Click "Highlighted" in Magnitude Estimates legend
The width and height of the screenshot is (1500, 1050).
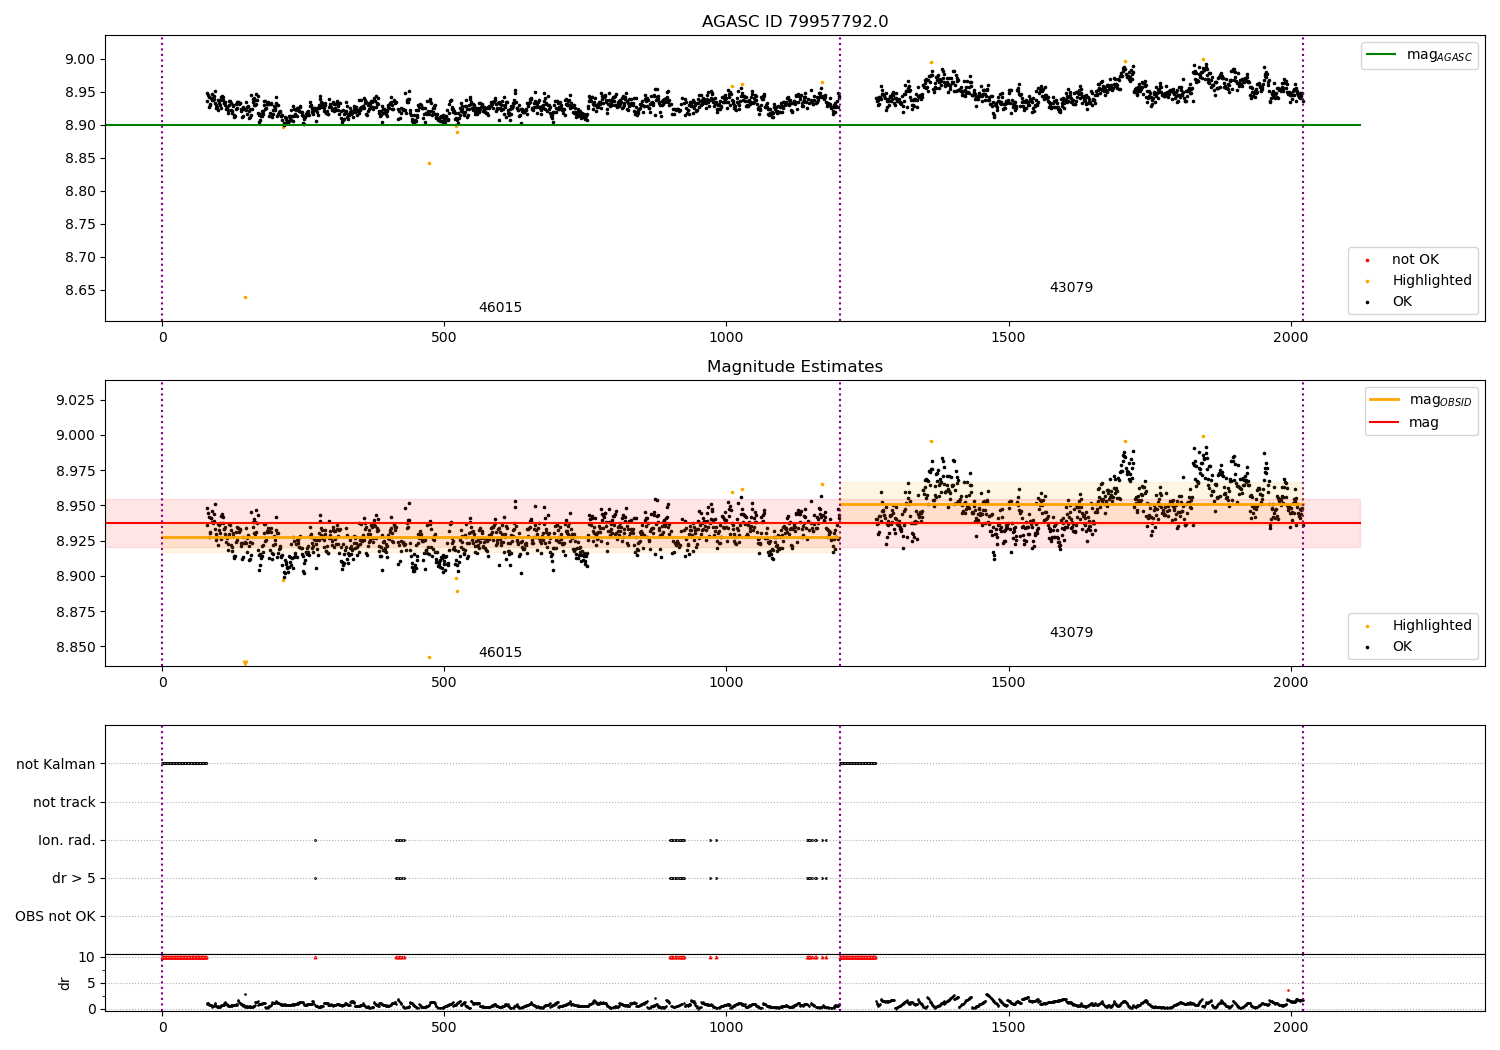(1431, 626)
